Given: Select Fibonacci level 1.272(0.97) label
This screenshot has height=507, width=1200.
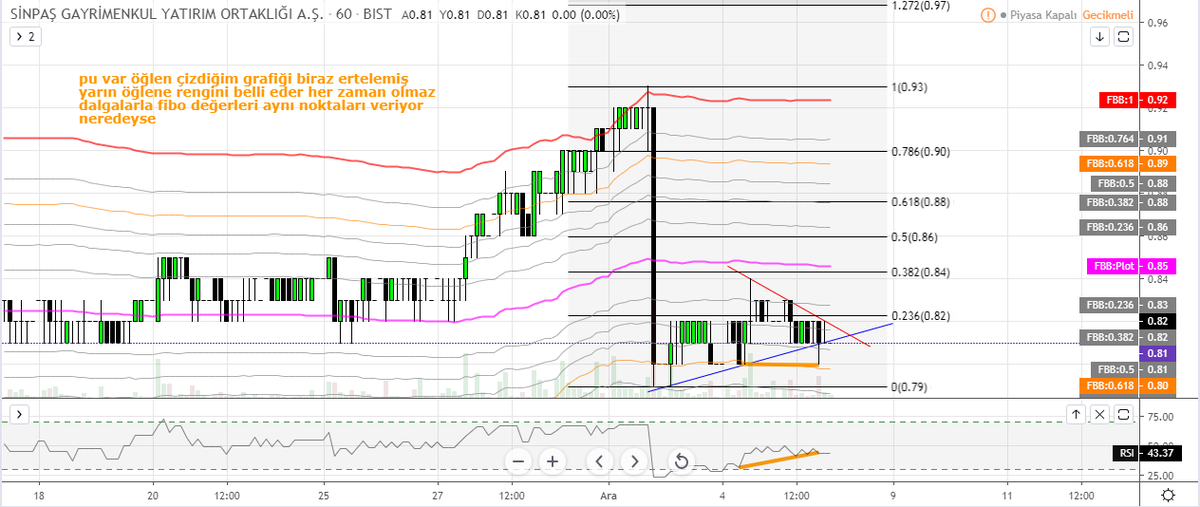Looking at the screenshot, I should click(920, 5).
